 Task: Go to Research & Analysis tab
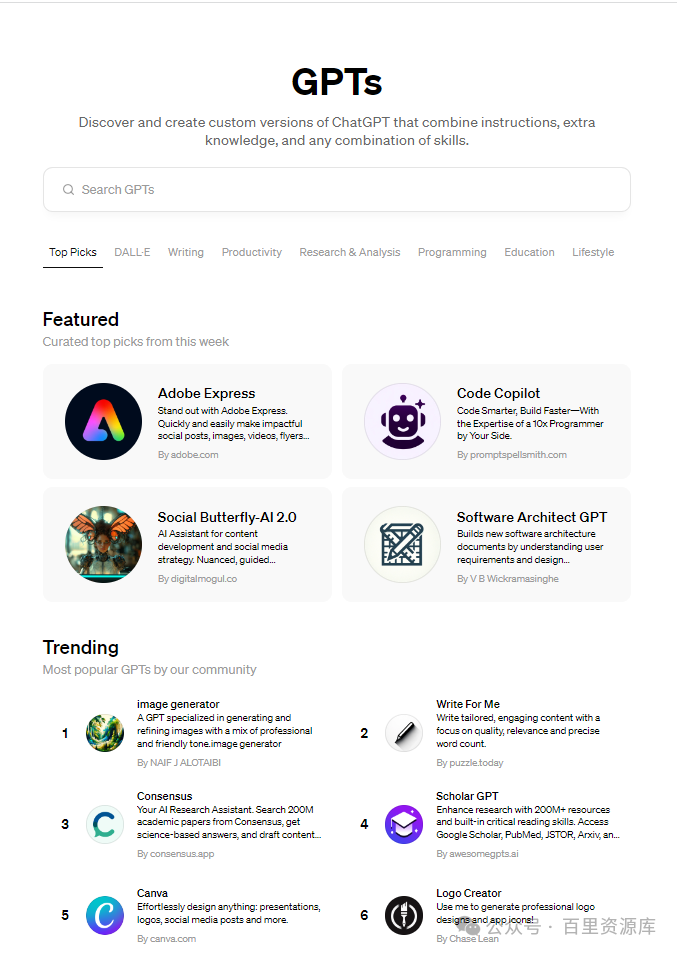[x=350, y=252]
